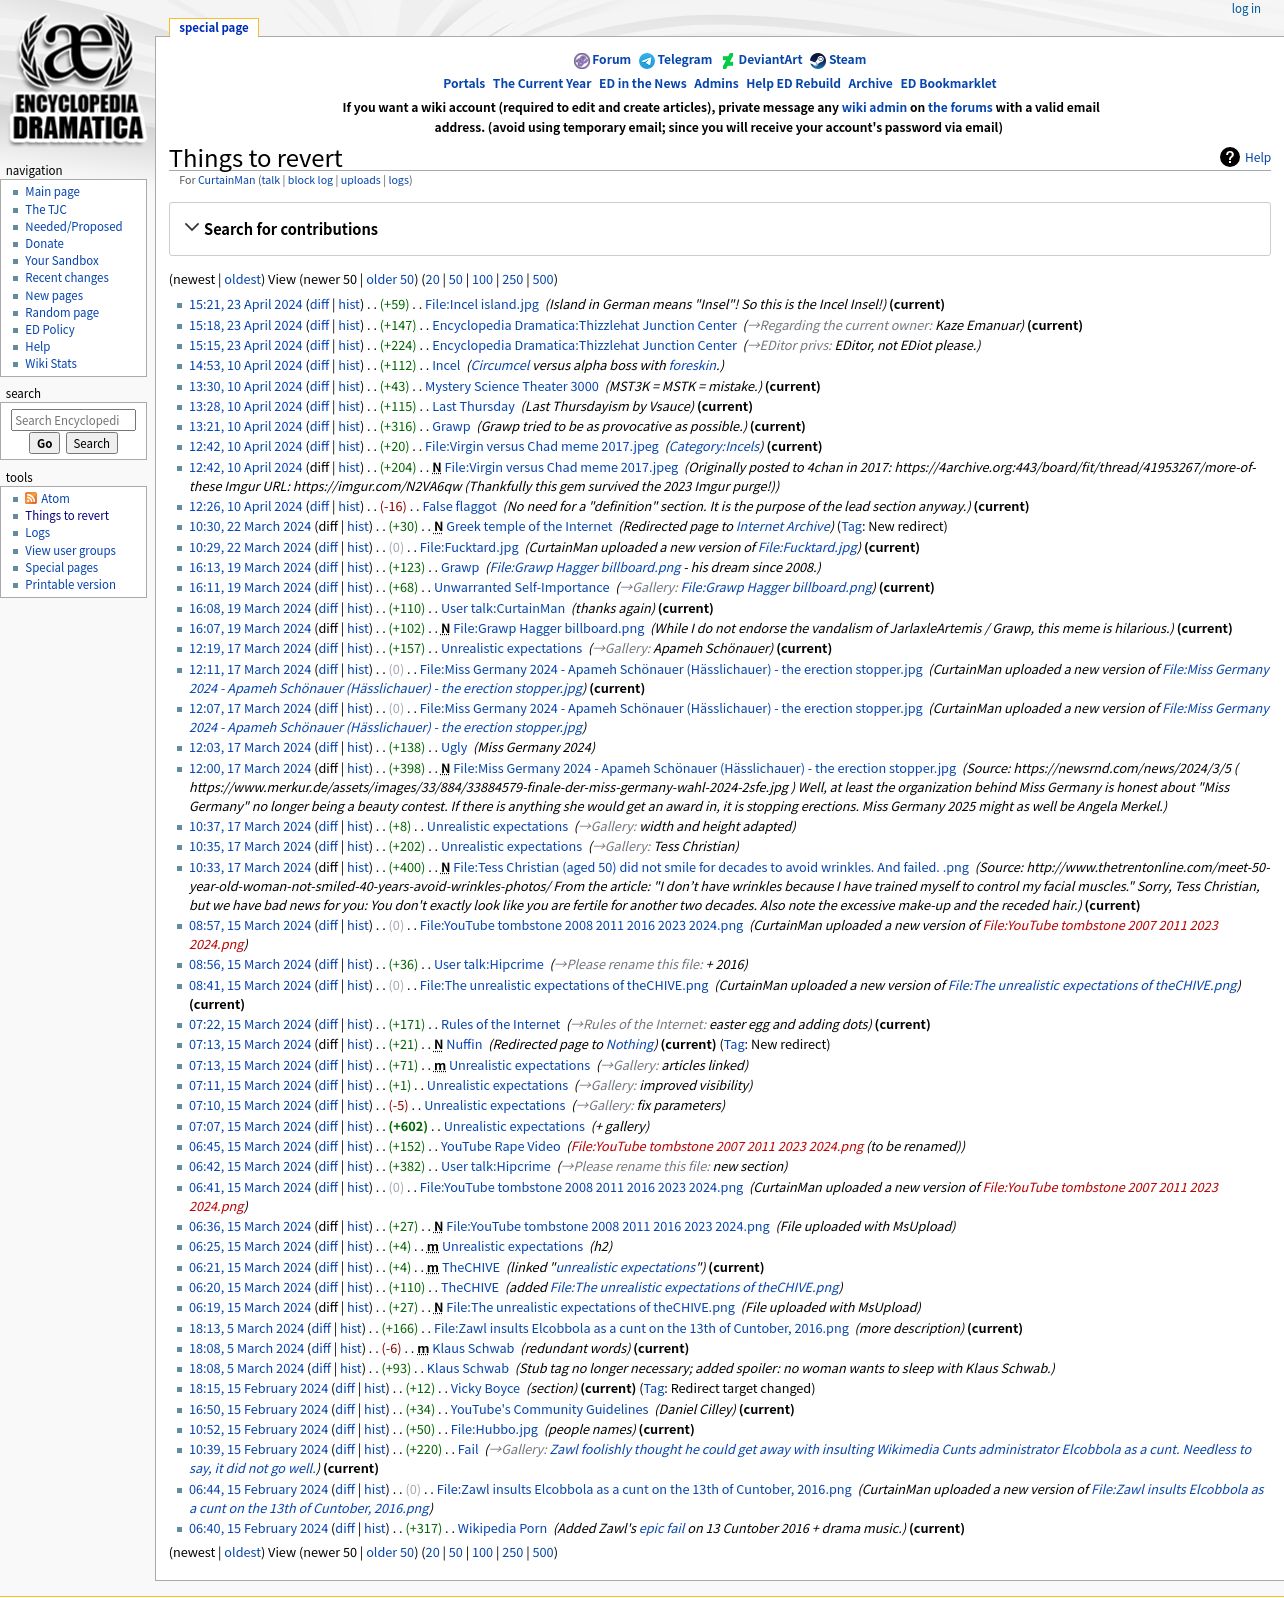Open File:Incel island.jpg entry
Image resolution: width=1284 pixels, height=1598 pixels.
pos(482,305)
